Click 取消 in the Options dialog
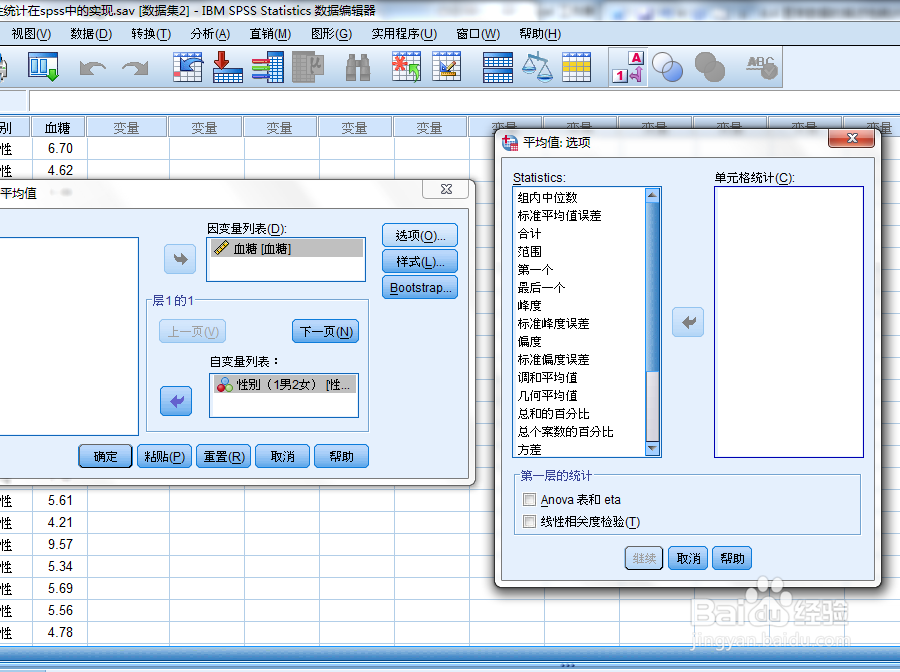The image size is (900, 672). [688, 558]
